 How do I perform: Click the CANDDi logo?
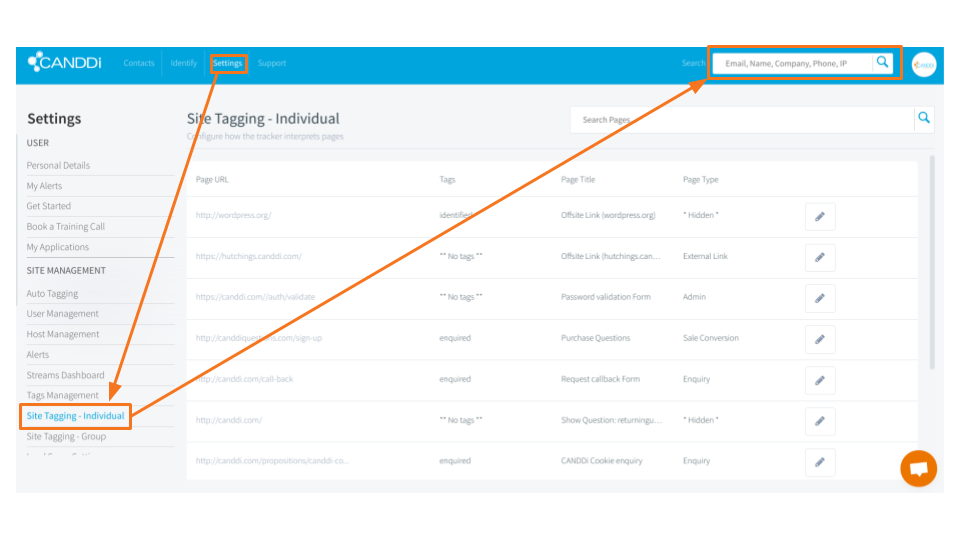(x=64, y=62)
